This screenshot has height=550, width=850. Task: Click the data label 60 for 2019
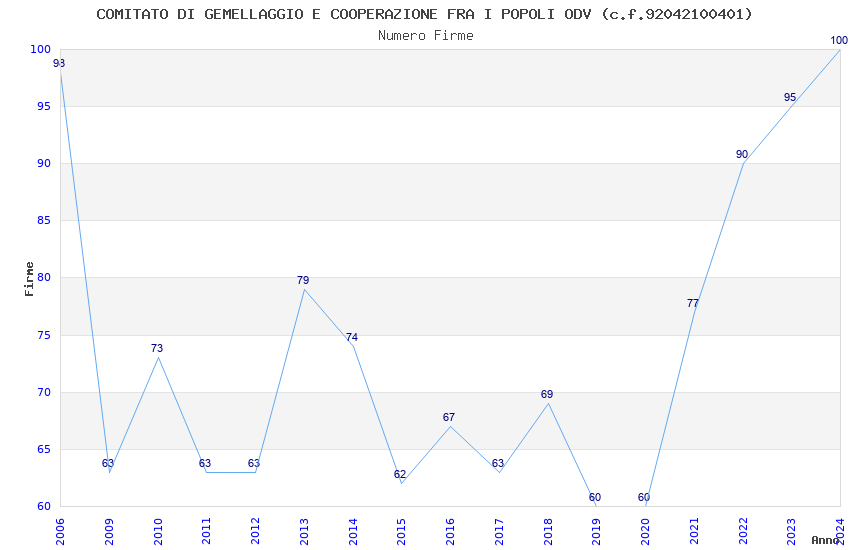(x=595, y=497)
